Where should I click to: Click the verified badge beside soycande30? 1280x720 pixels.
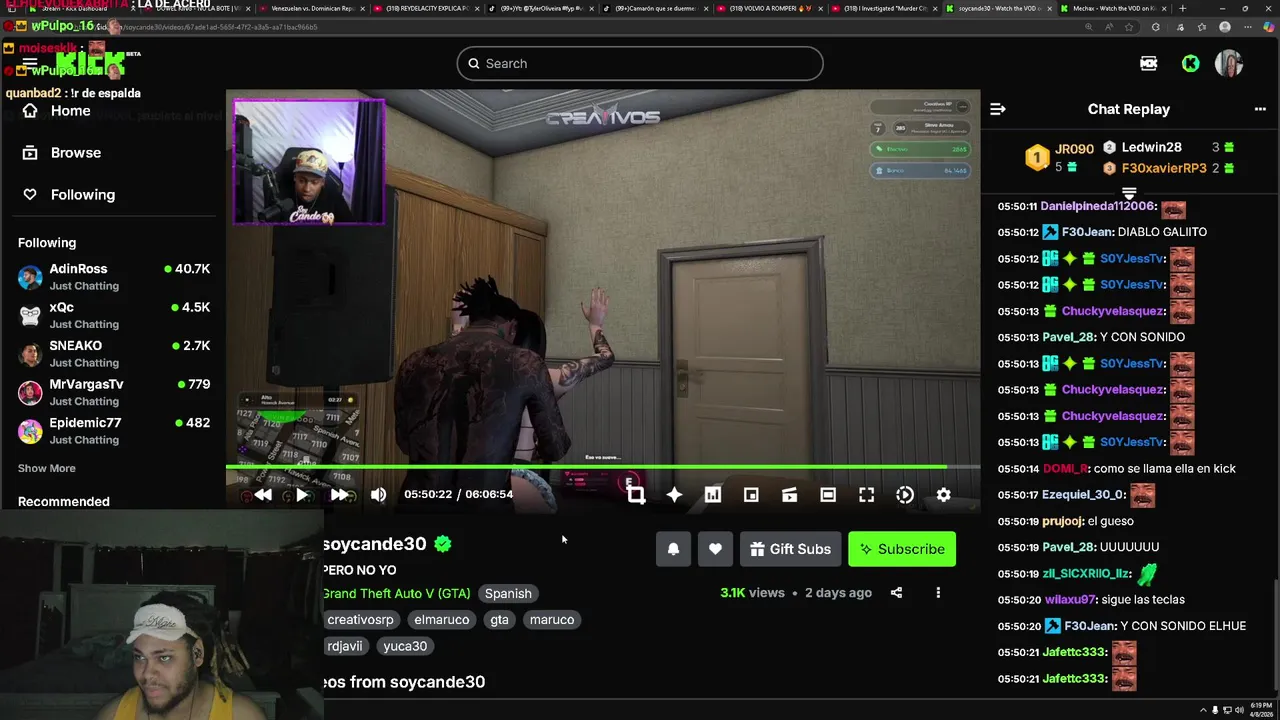(x=443, y=544)
